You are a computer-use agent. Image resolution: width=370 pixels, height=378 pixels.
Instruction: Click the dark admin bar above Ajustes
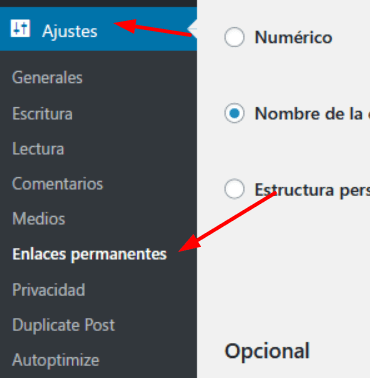pyautogui.click(x=98, y=3)
